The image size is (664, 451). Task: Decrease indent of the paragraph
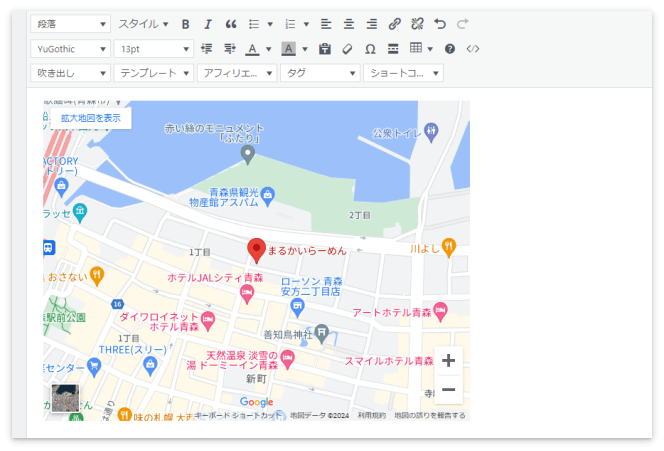[207, 49]
